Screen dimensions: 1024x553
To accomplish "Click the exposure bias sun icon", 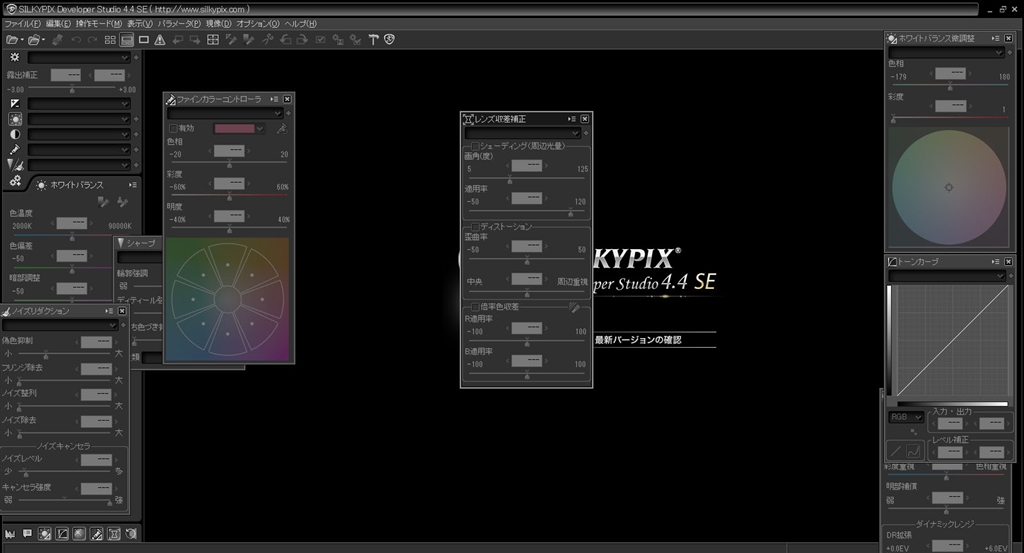I will (14, 57).
